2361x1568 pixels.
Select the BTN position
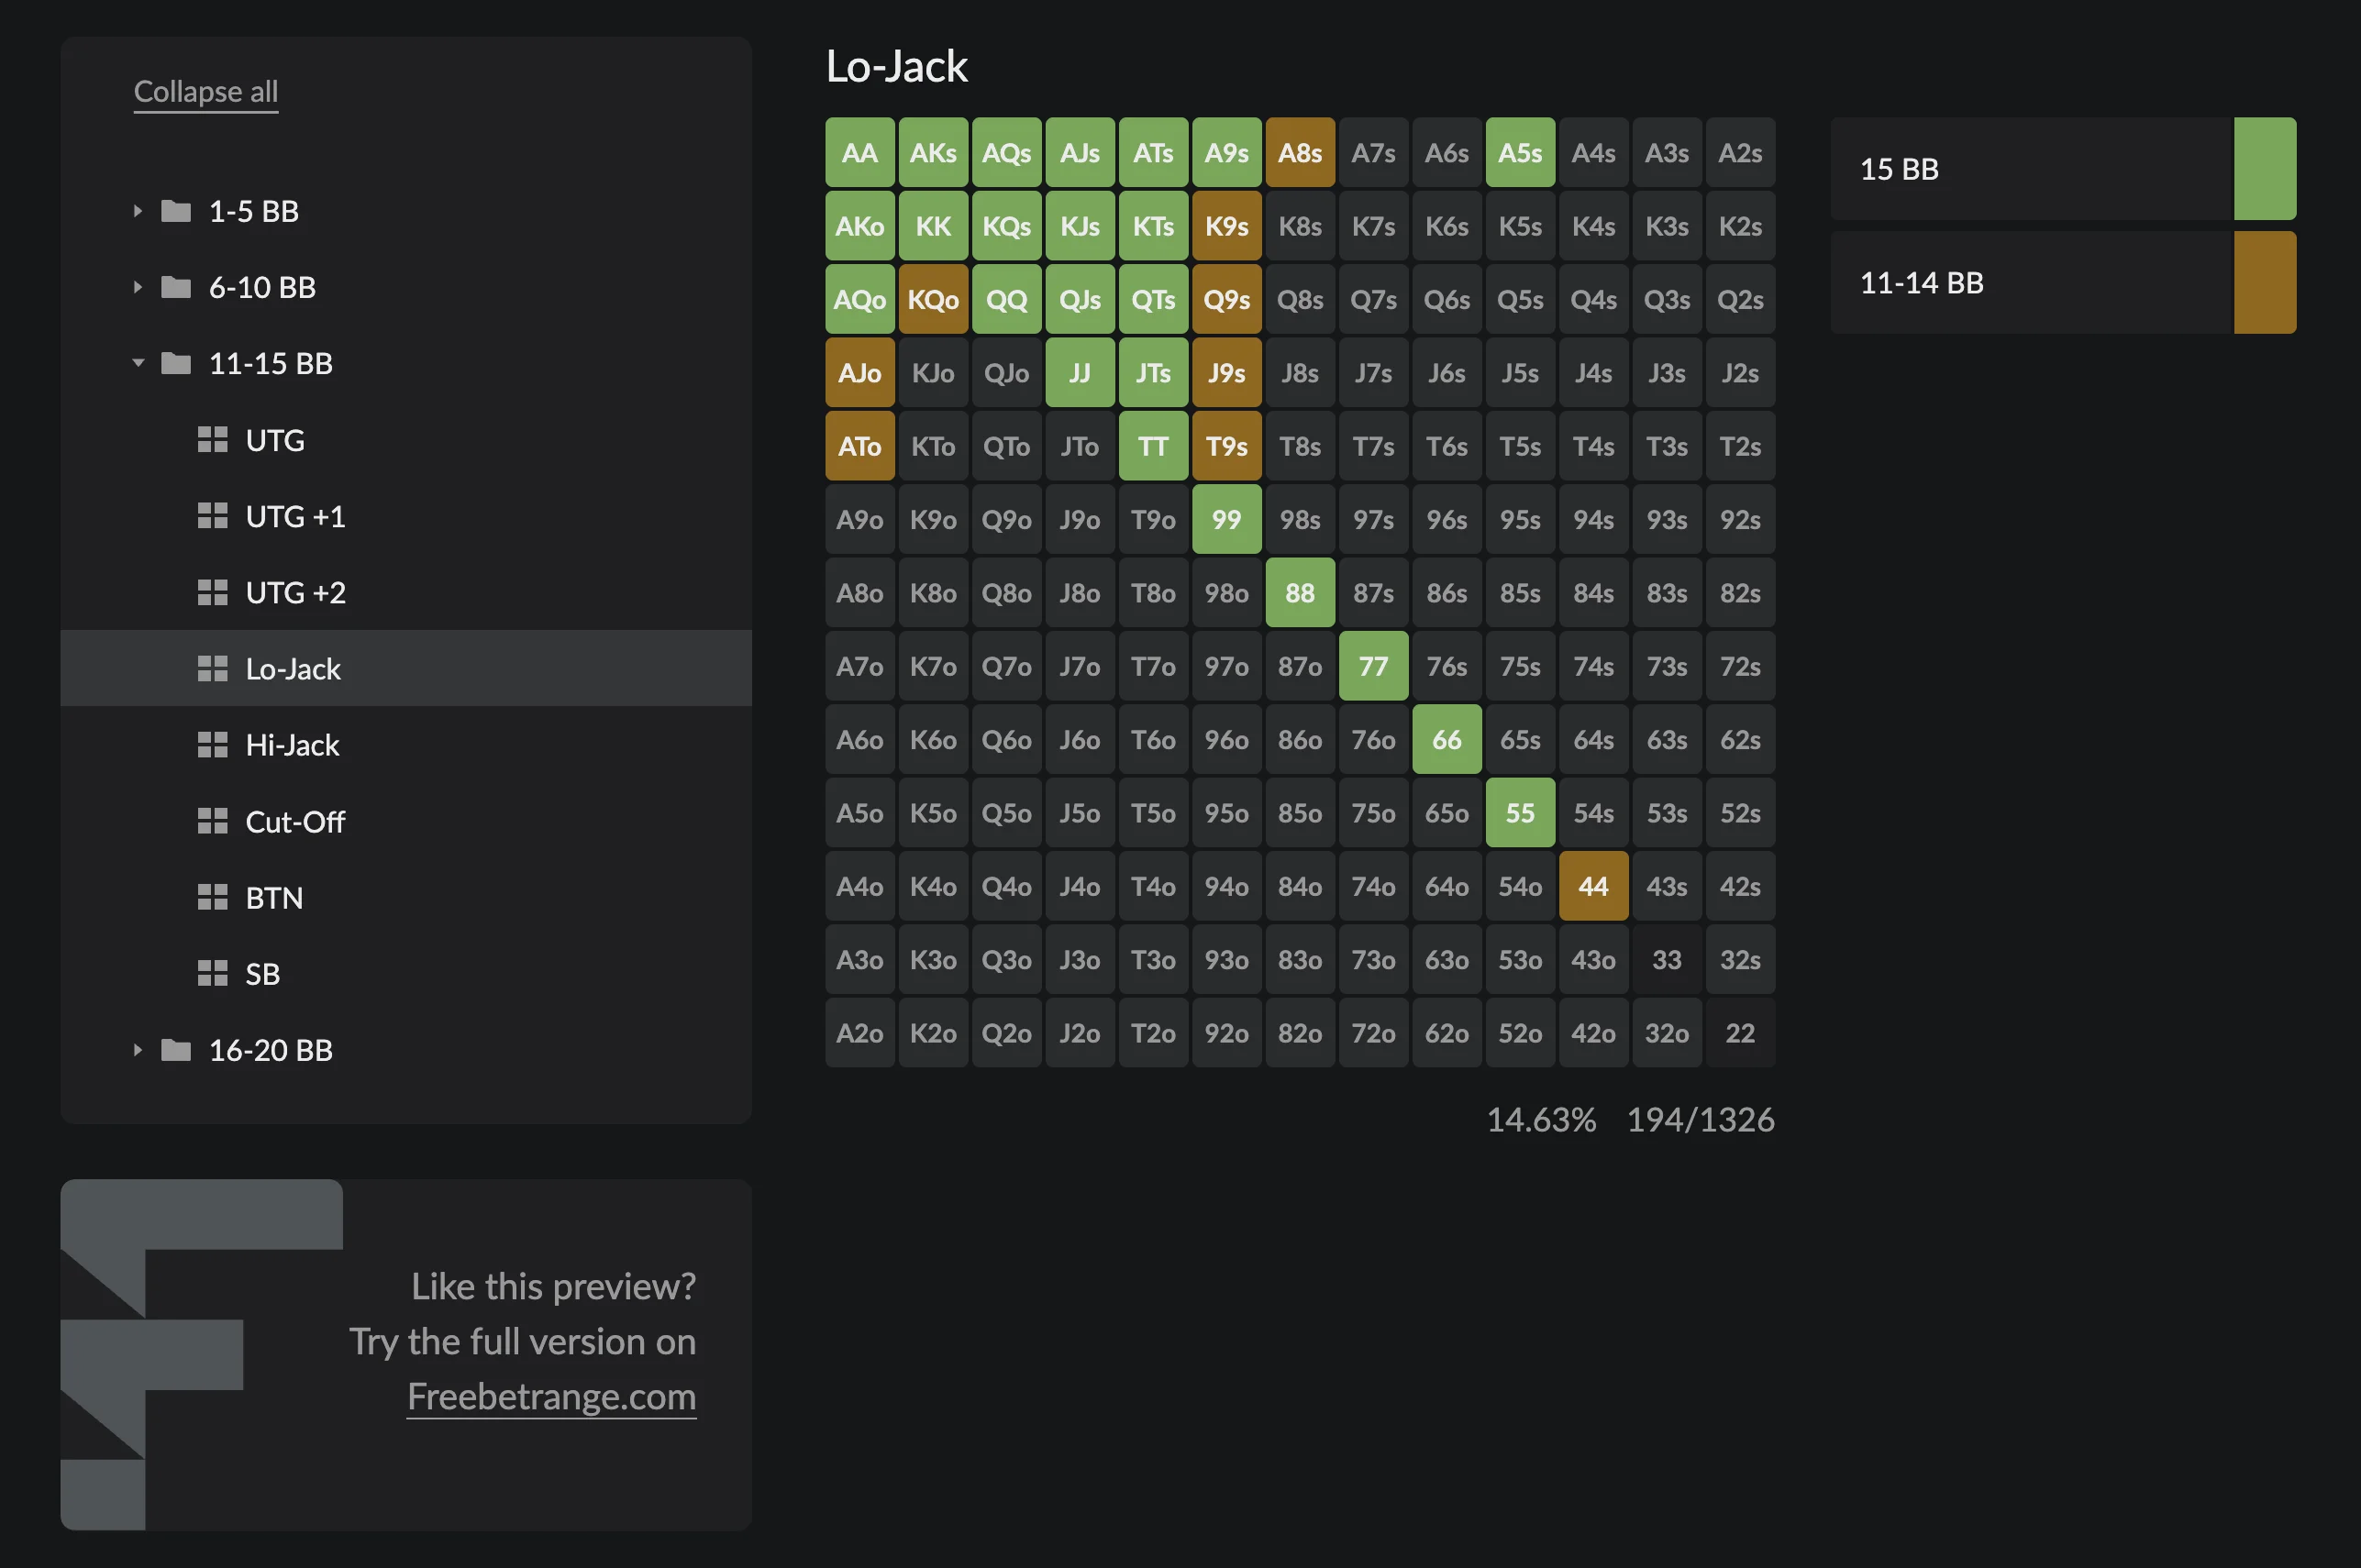pos(406,897)
